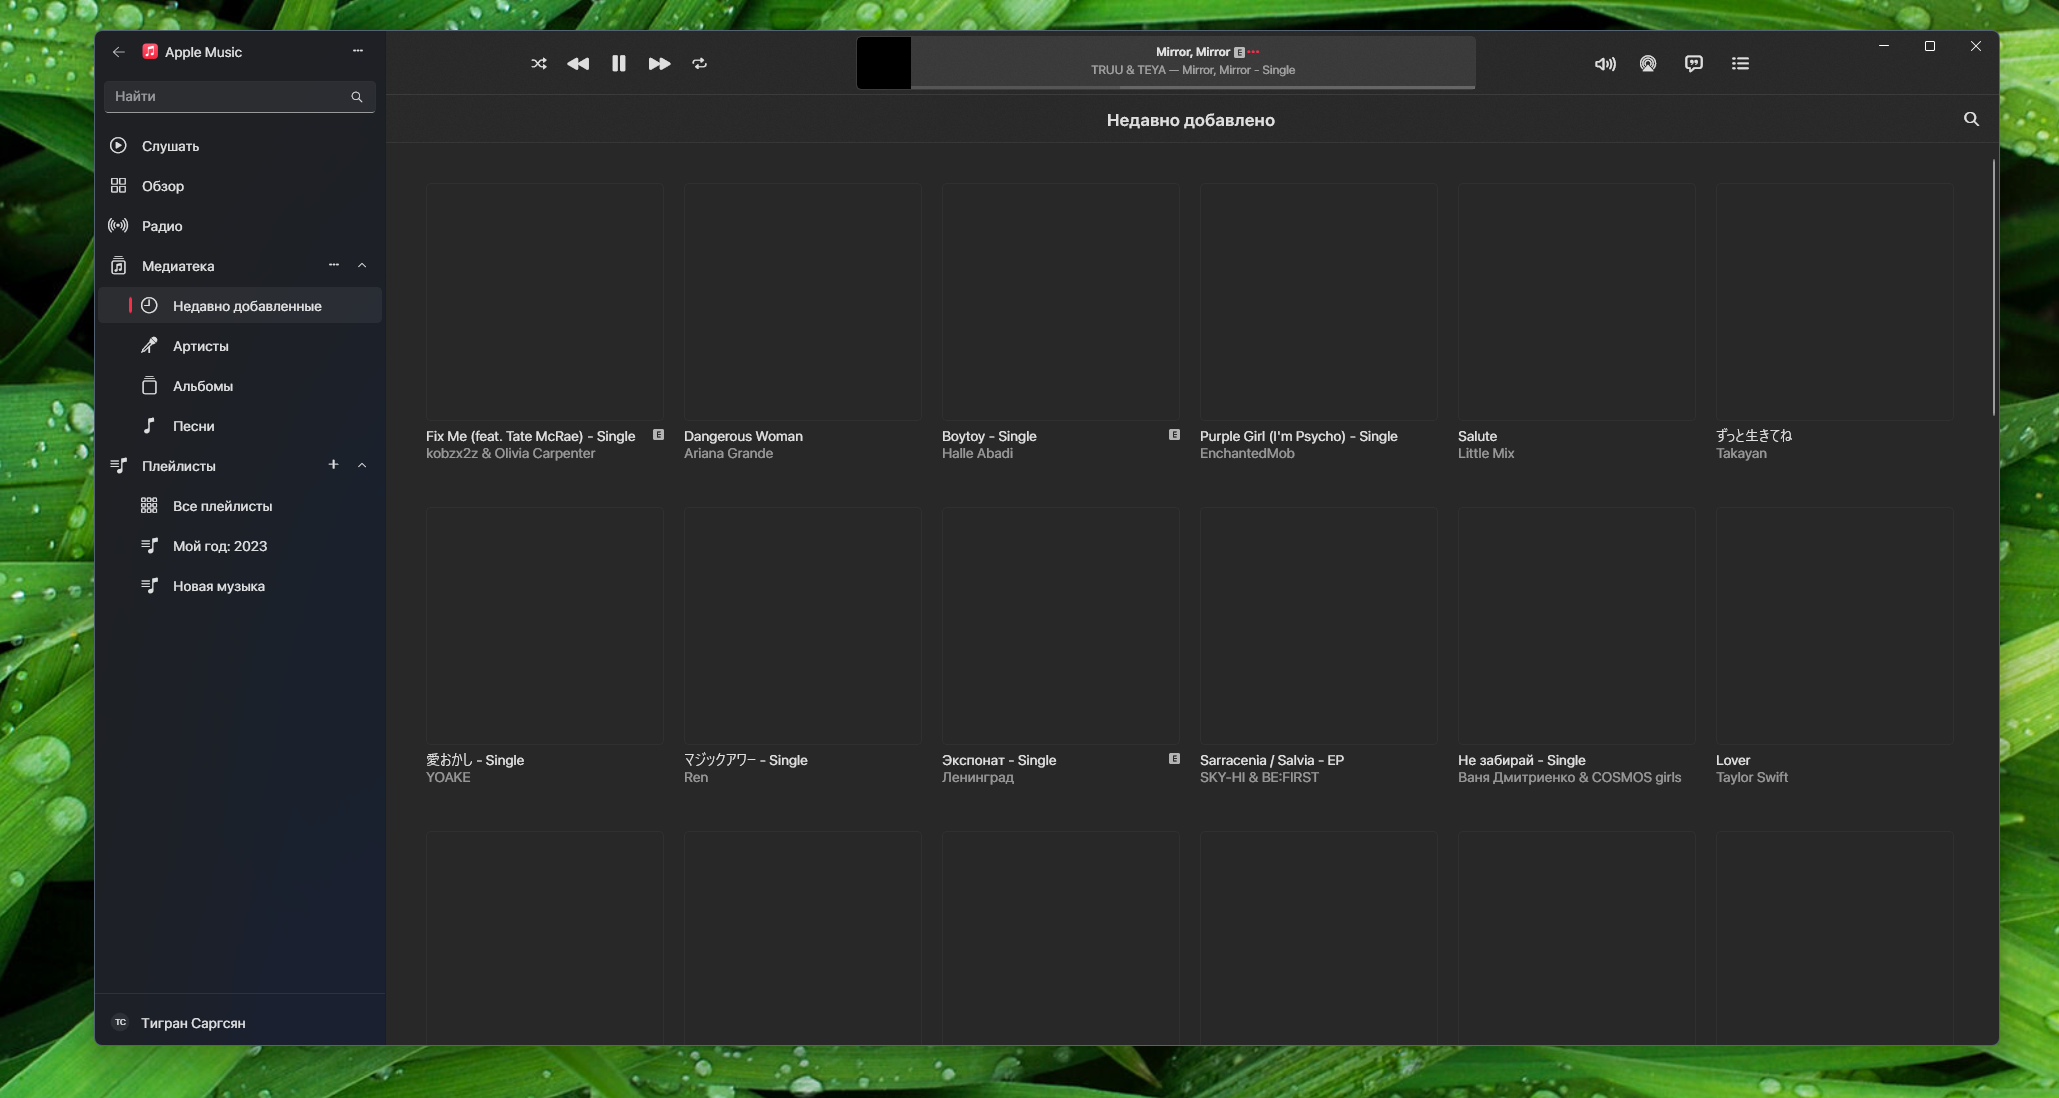
Task: Add a new playlist with plus
Action: [x=334, y=465]
